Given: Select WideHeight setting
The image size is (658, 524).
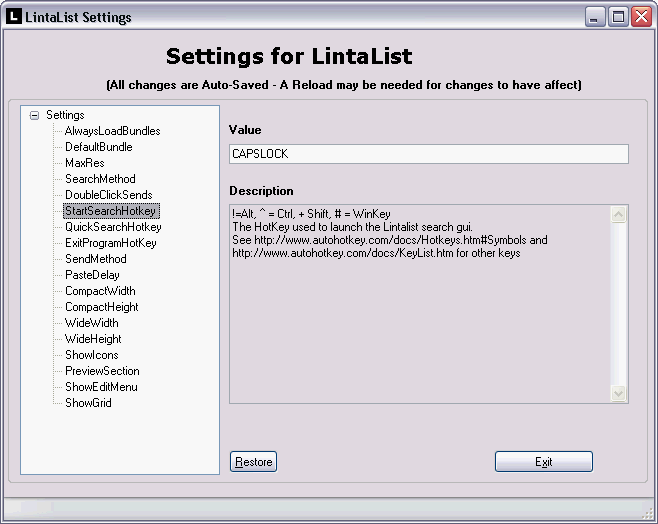Looking at the screenshot, I should [x=93, y=339].
